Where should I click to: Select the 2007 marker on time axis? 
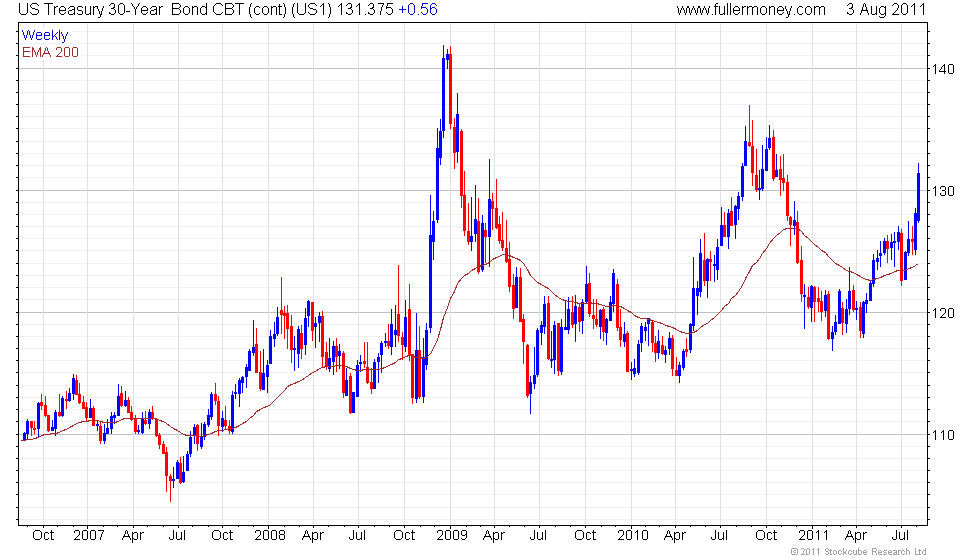[88, 536]
